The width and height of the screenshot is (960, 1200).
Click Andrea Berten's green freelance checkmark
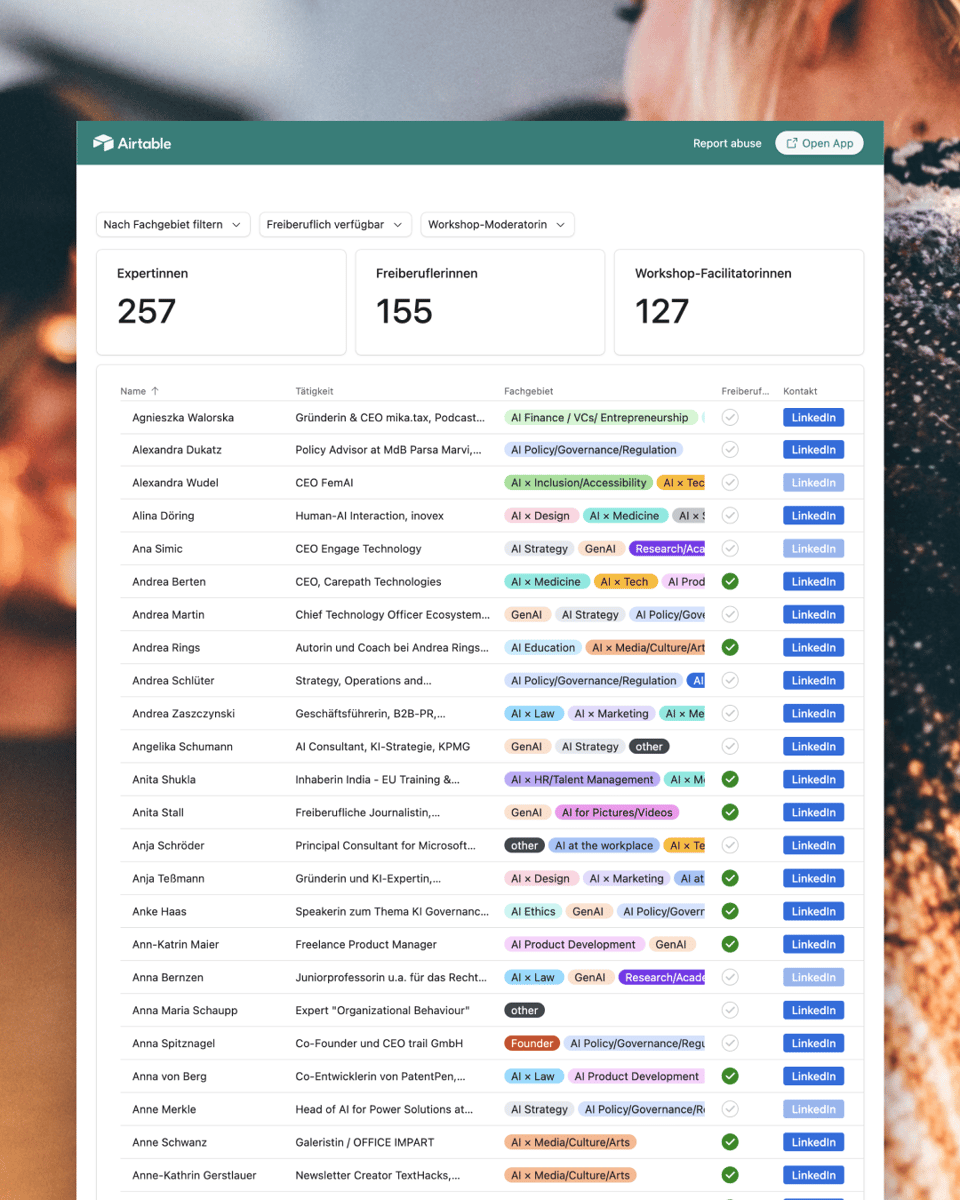(x=730, y=581)
